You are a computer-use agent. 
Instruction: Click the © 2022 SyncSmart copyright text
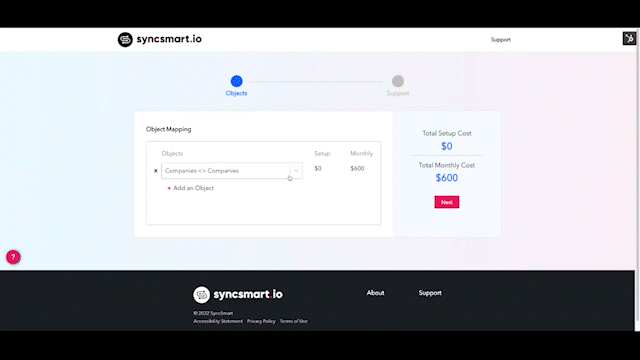(213, 313)
